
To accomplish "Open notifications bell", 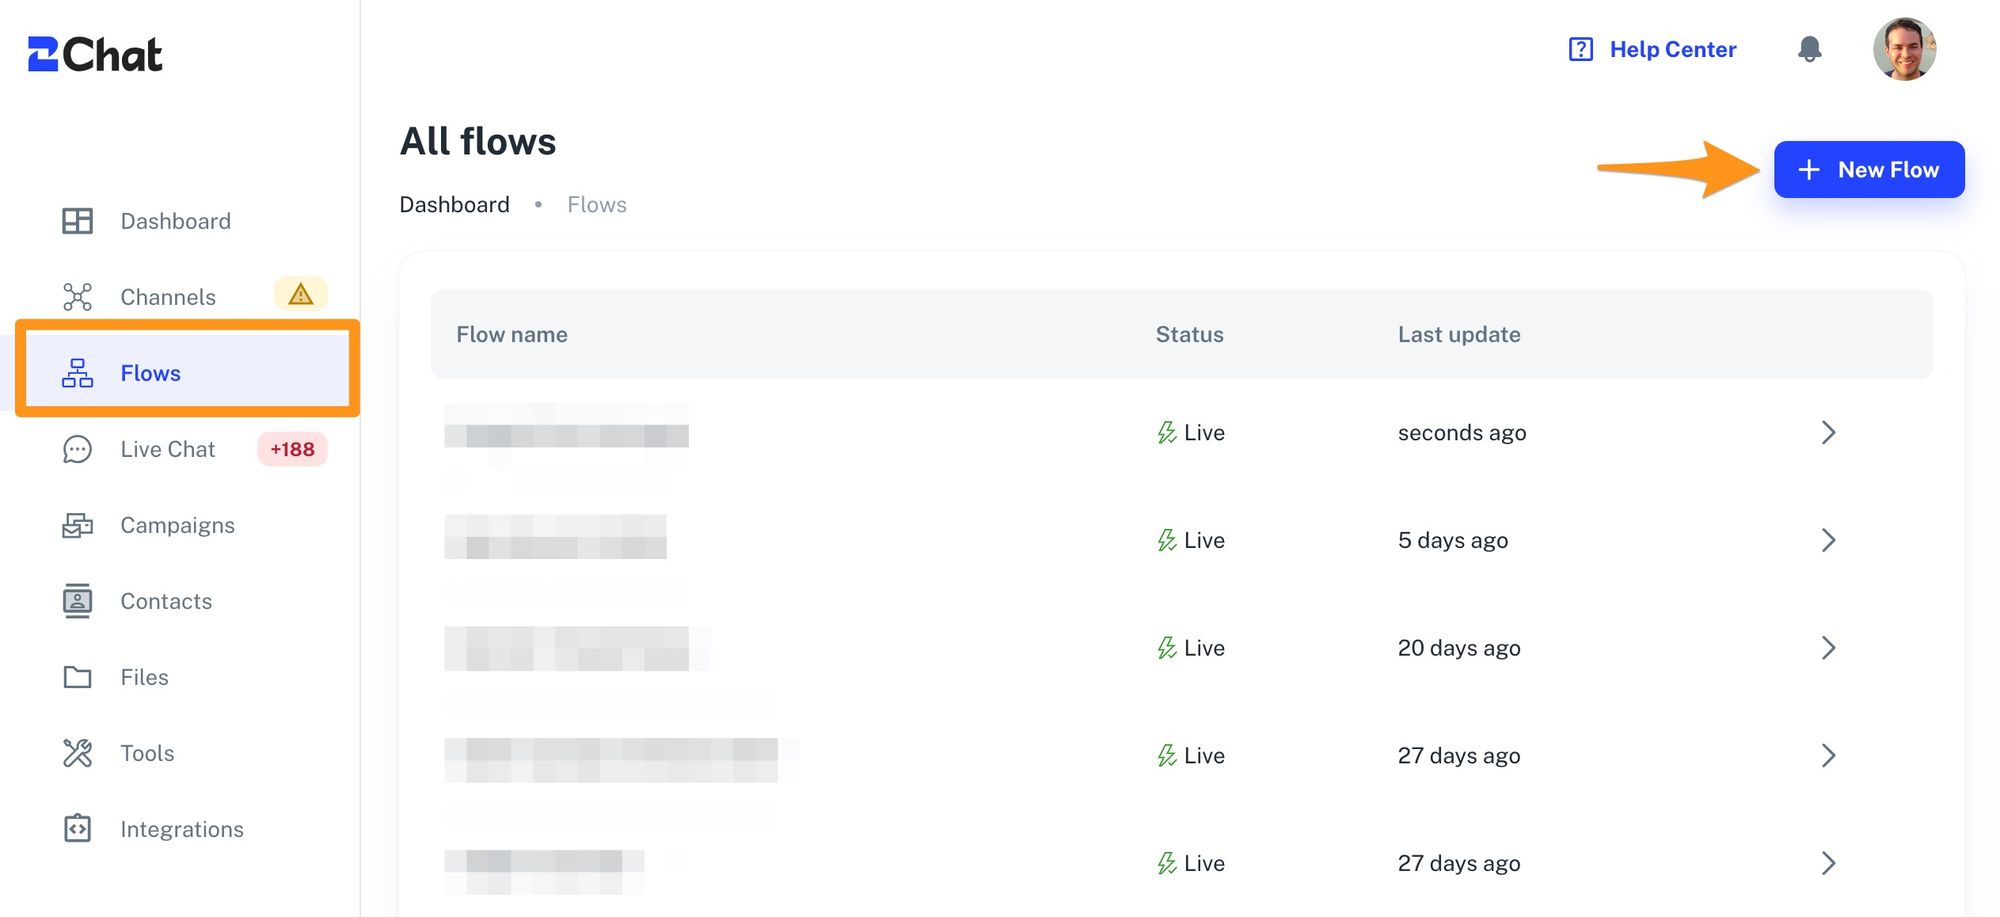I will point(1809,49).
